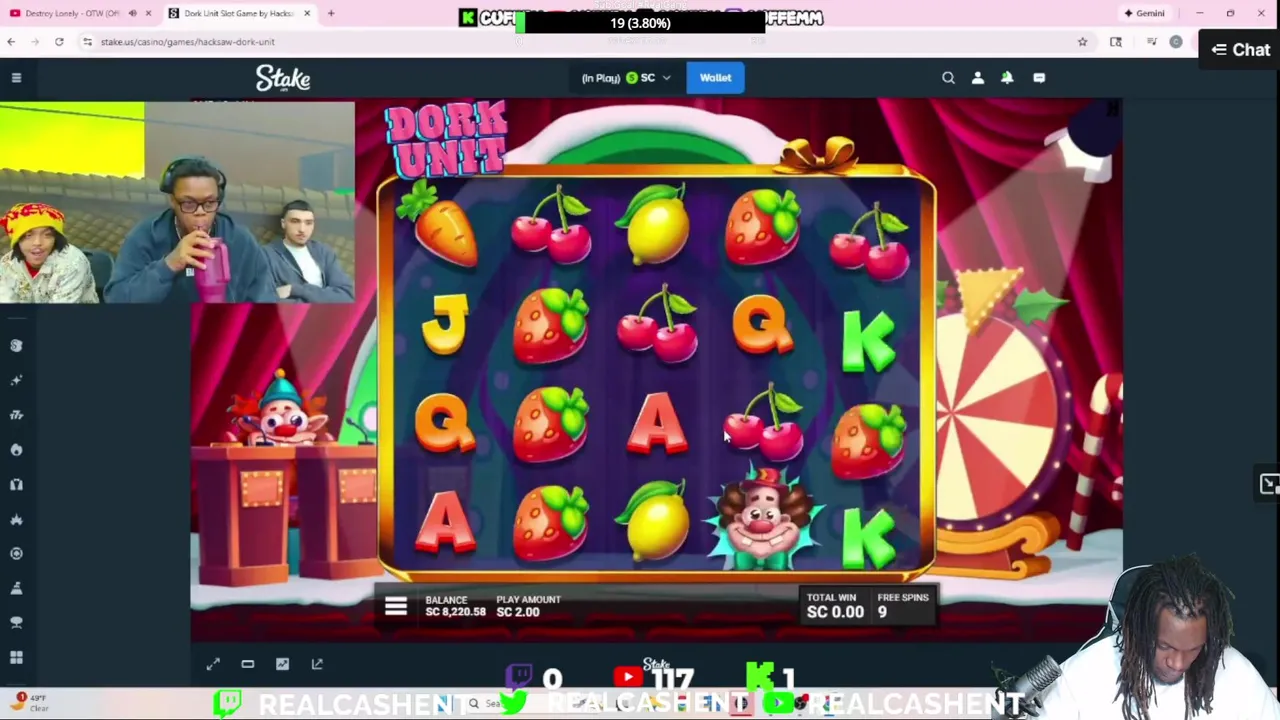
Task: Click the FREE SPINS 9 counter
Action: [x=903, y=605]
